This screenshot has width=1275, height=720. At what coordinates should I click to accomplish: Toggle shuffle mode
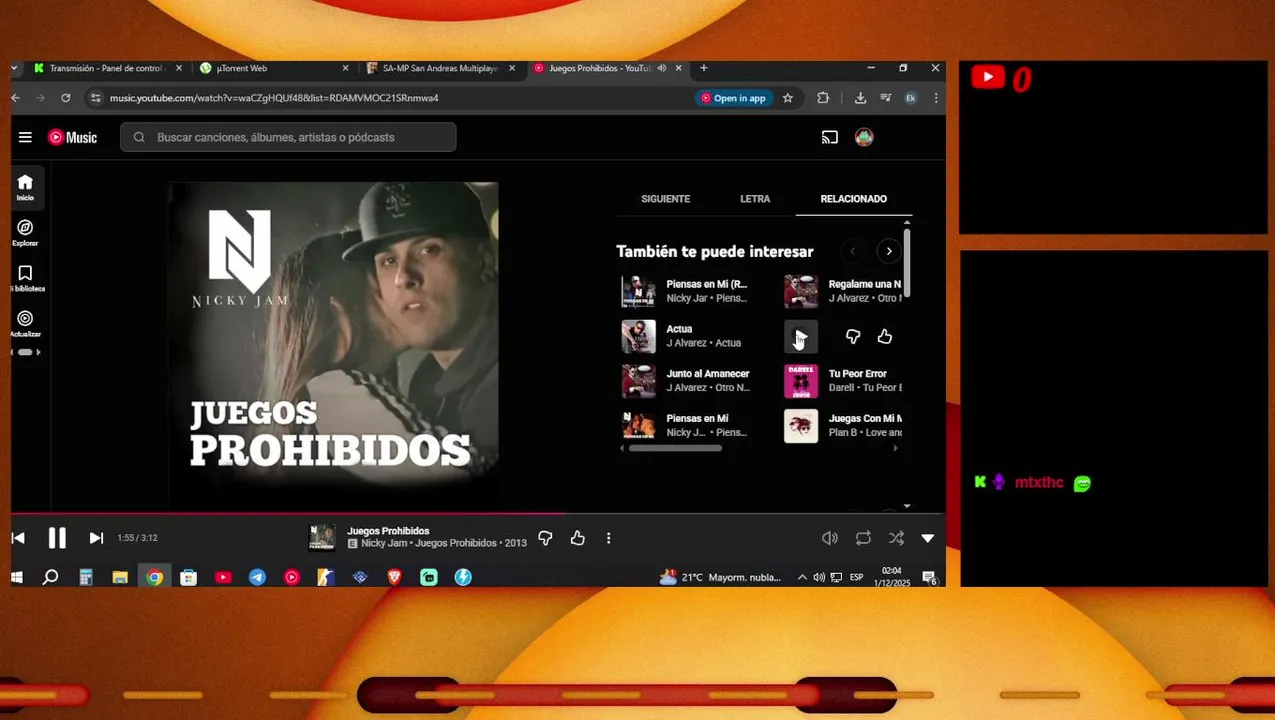point(896,538)
